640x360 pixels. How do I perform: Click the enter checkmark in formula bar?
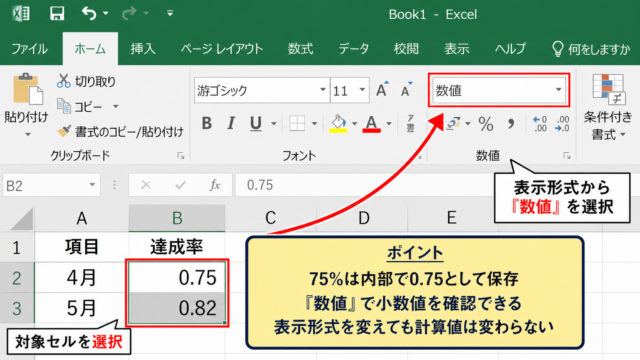pyautogui.click(x=180, y=185)
